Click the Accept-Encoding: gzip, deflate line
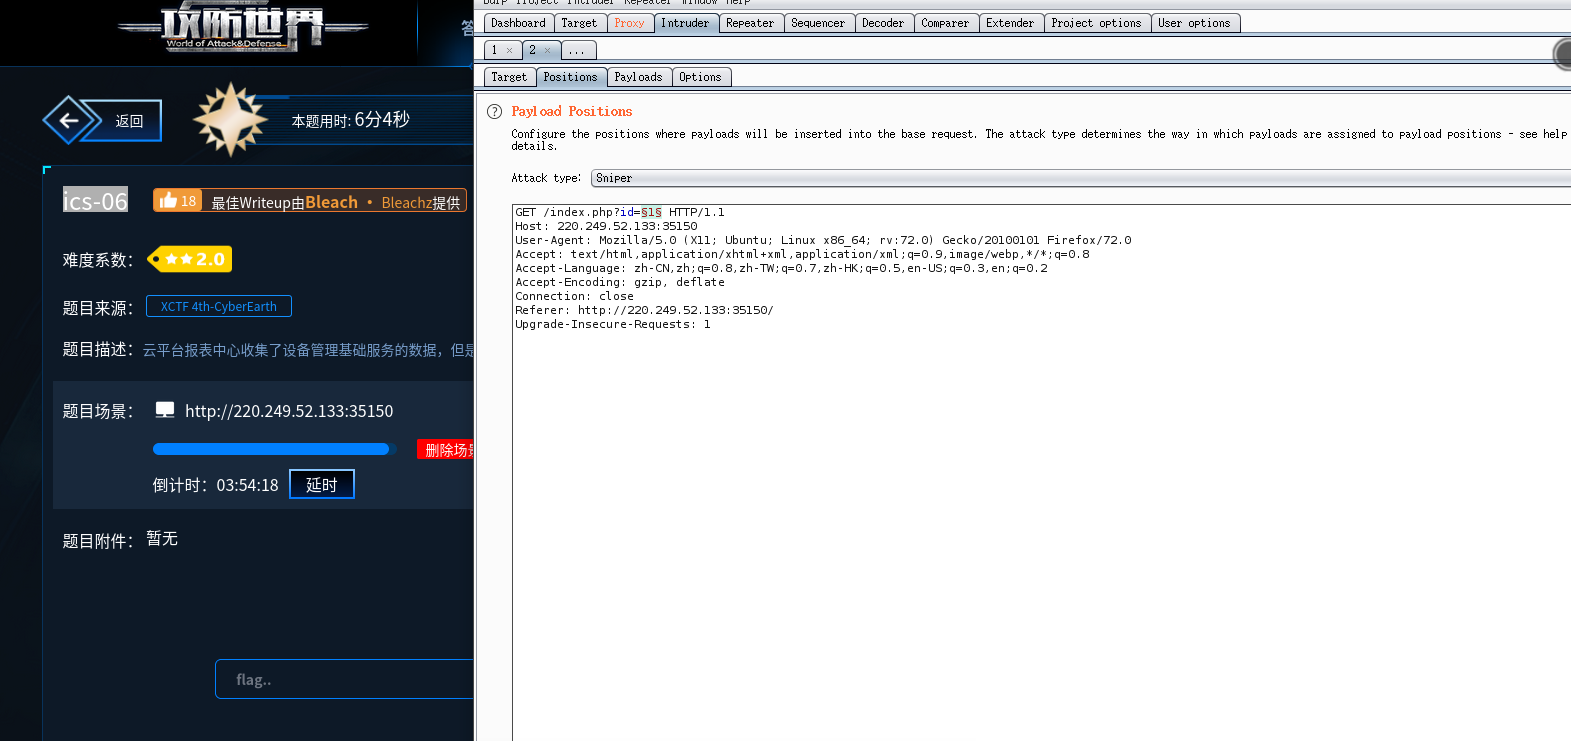The width and height of the screenshot is (1571, 741). (620, 282)
